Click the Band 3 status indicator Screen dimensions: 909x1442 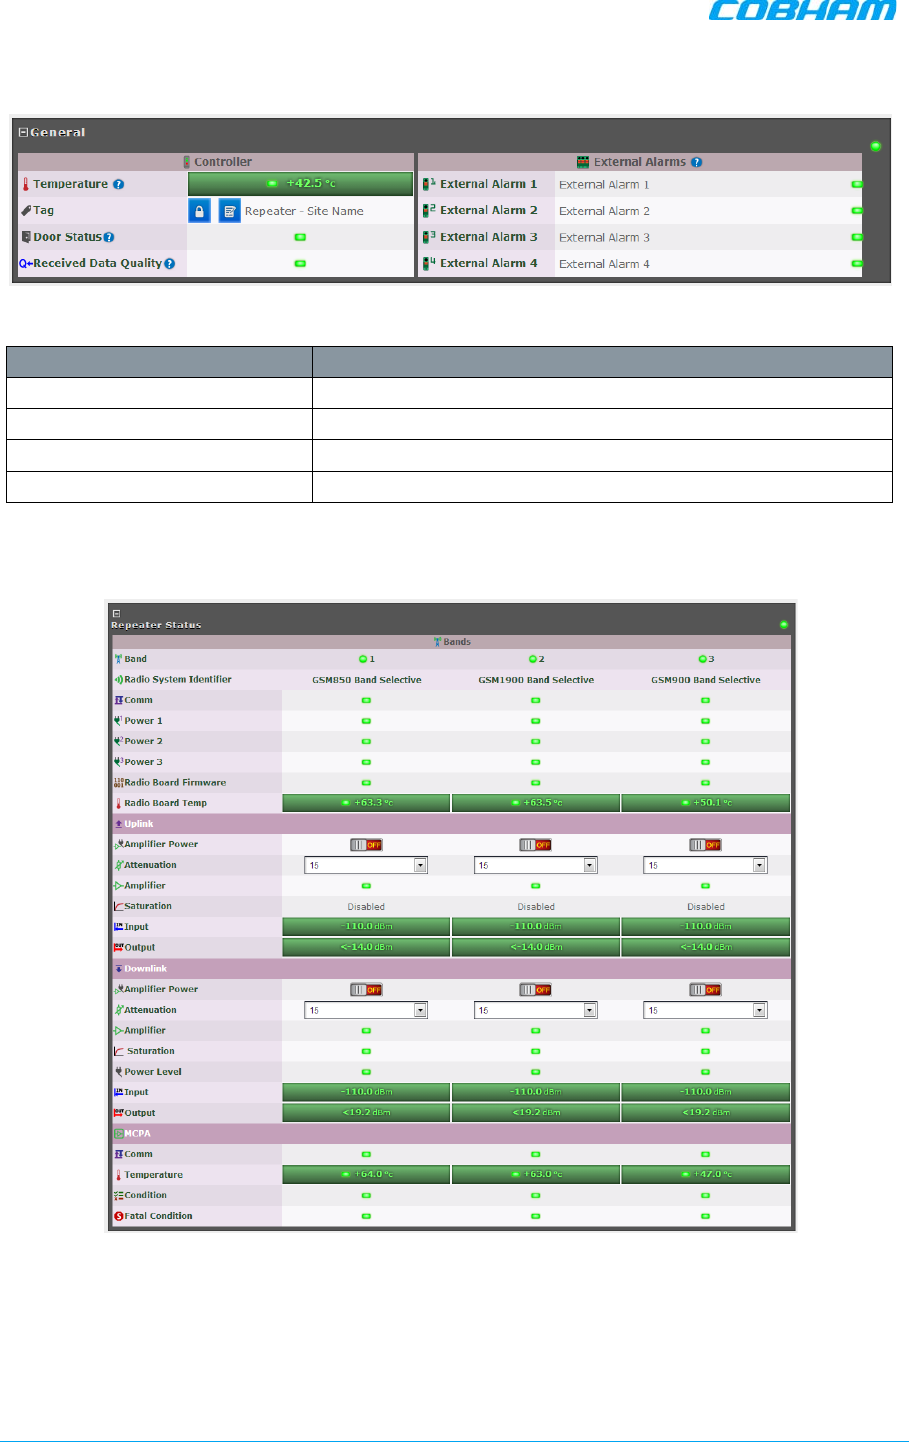(703, 659)
